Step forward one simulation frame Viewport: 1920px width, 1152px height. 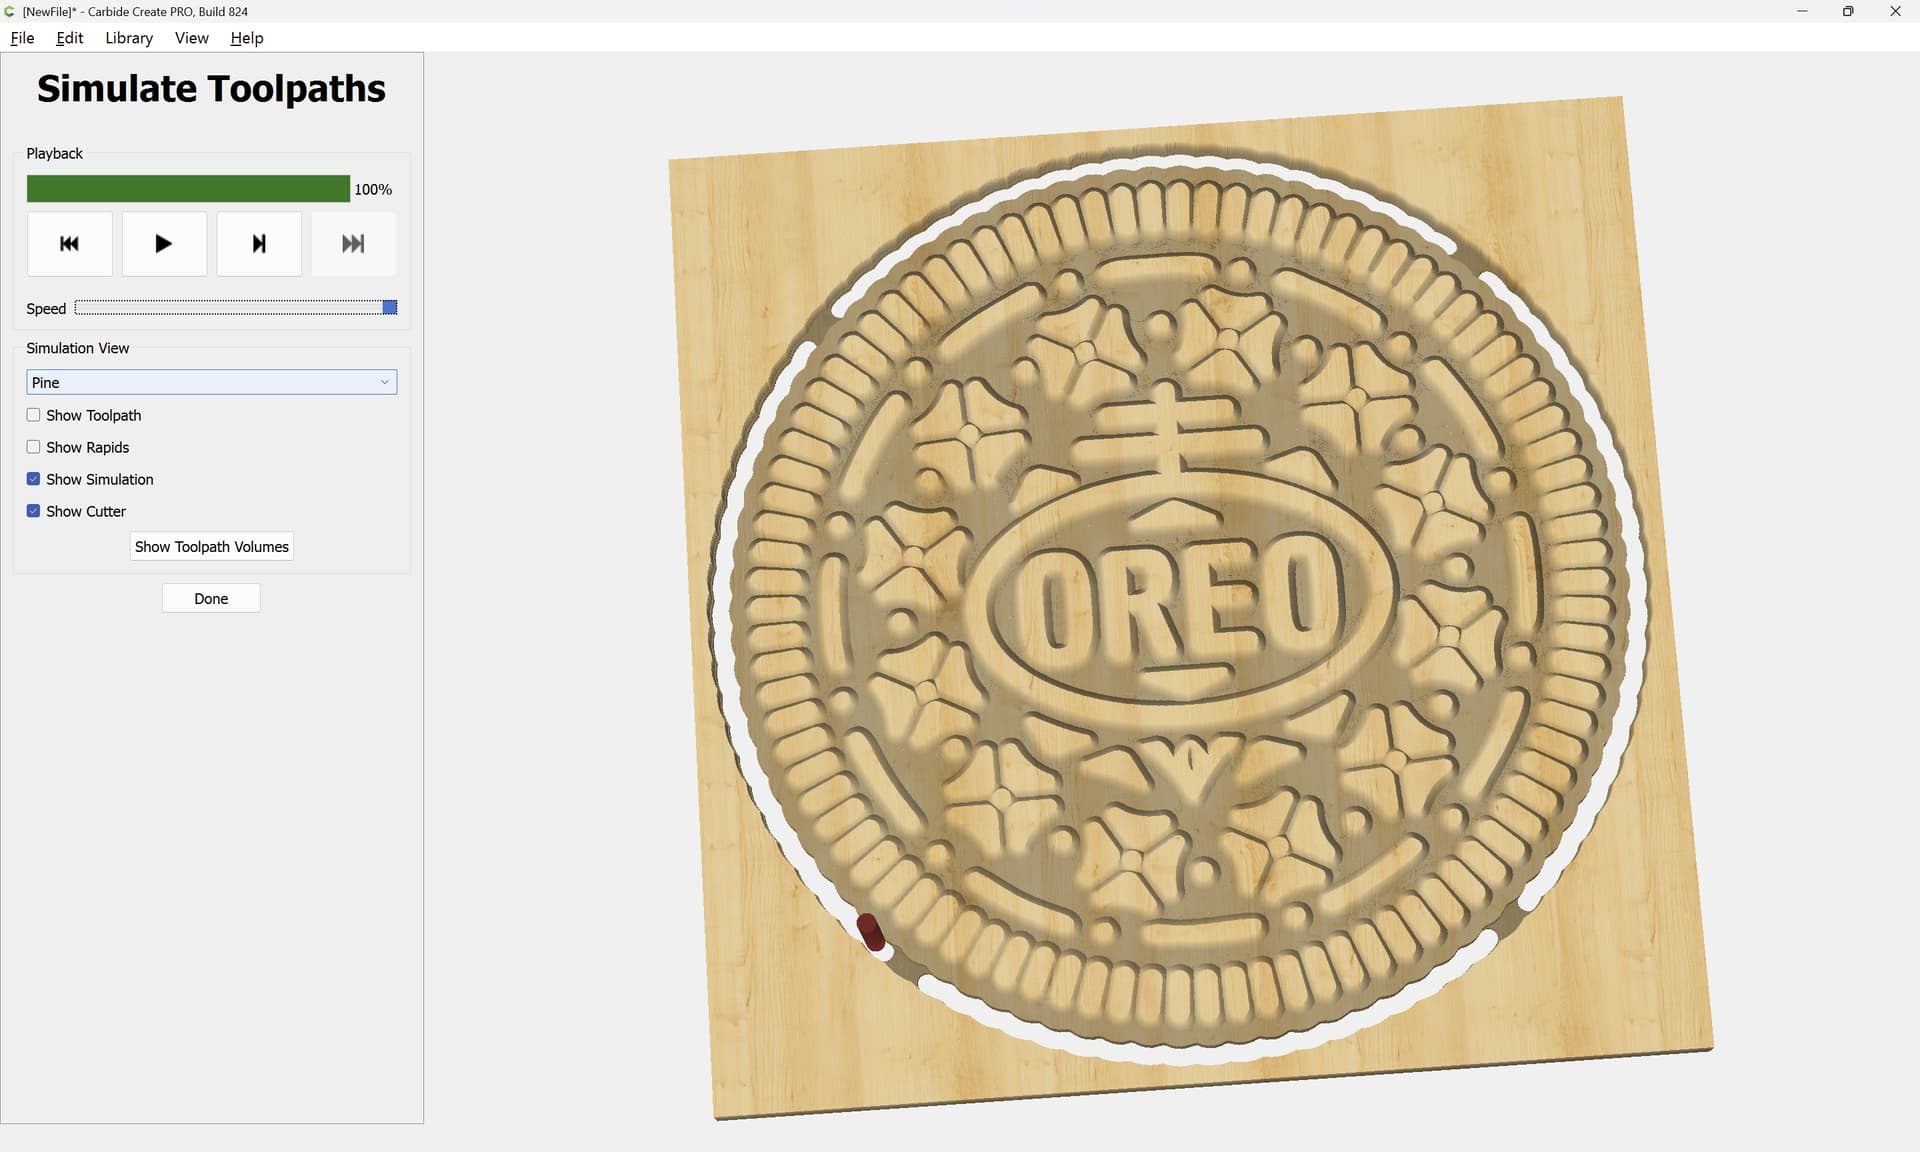[x=259, y=243]
